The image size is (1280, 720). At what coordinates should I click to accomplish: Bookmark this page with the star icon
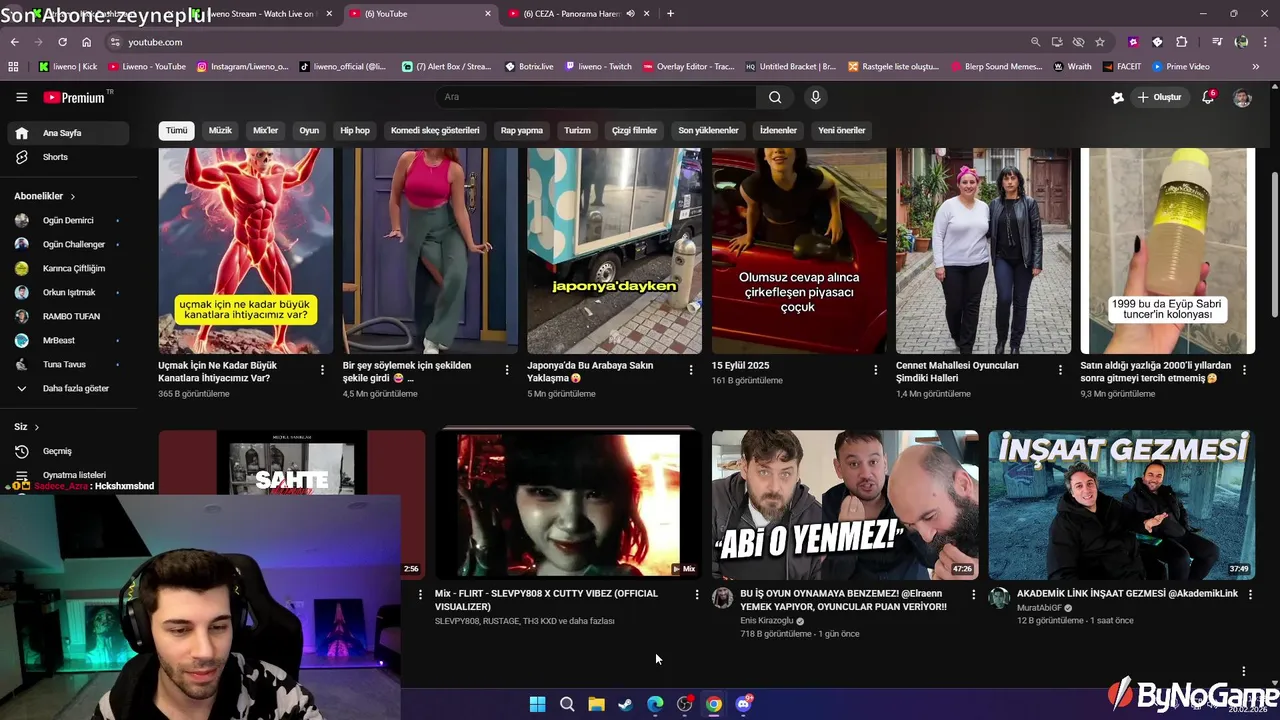click(1100, 42)
